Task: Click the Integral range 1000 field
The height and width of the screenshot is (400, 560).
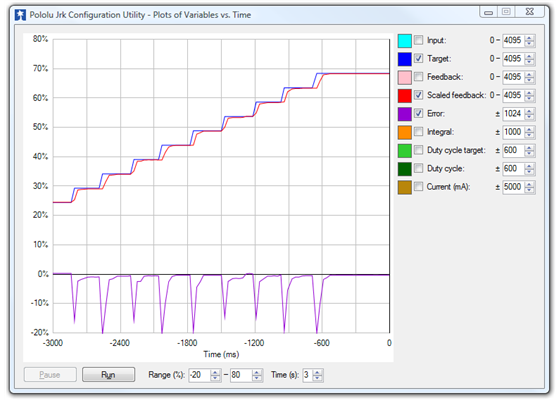Action: (513, 132)
